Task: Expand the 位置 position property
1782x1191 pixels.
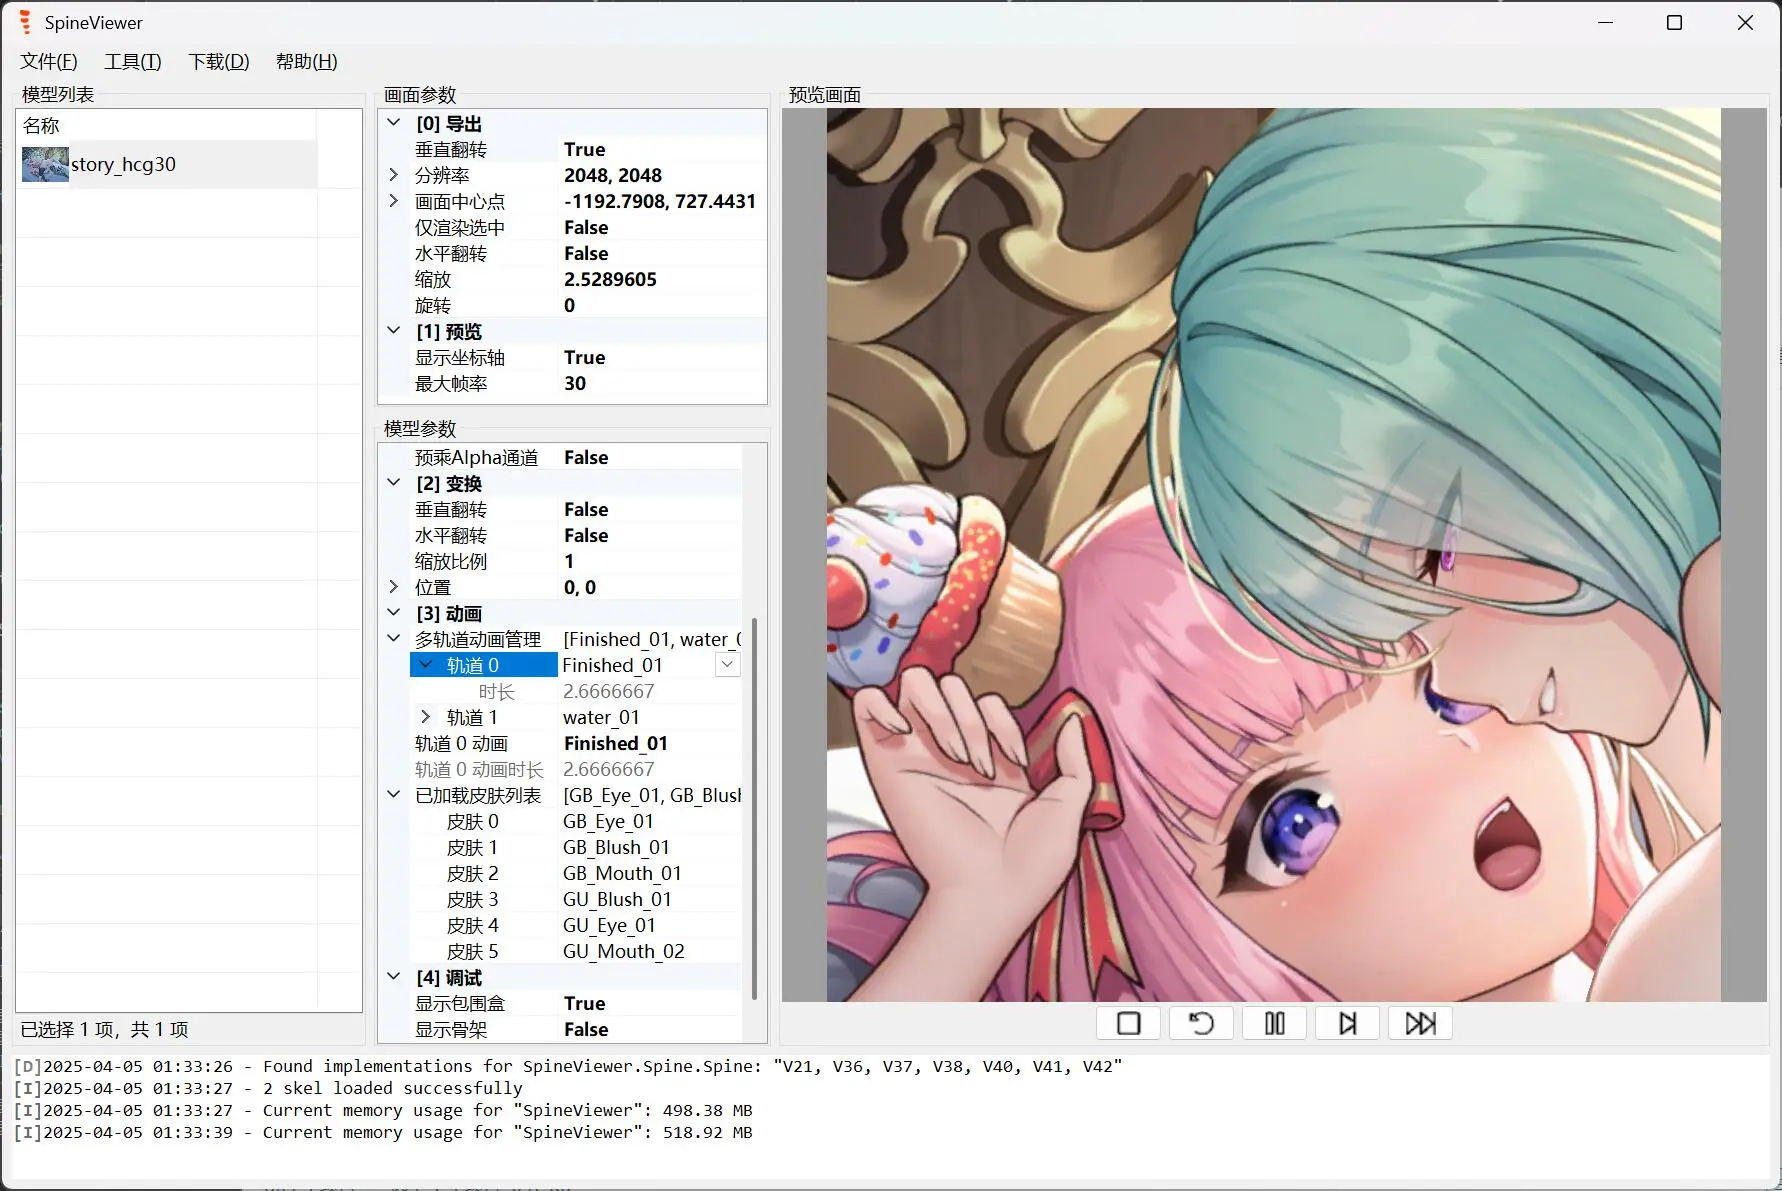Action: (x=394, y=587)
